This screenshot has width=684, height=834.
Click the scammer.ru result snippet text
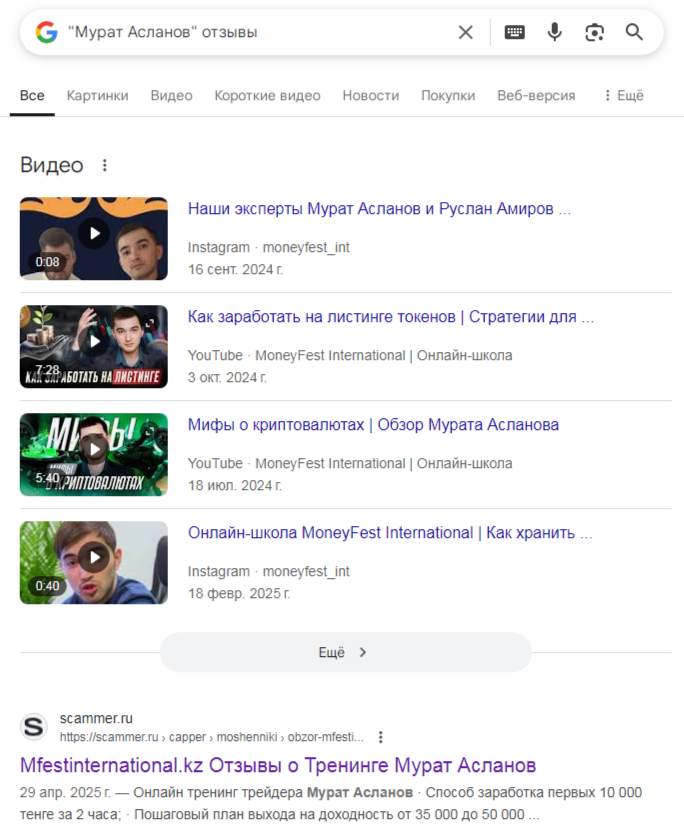[x=331, y=804]
